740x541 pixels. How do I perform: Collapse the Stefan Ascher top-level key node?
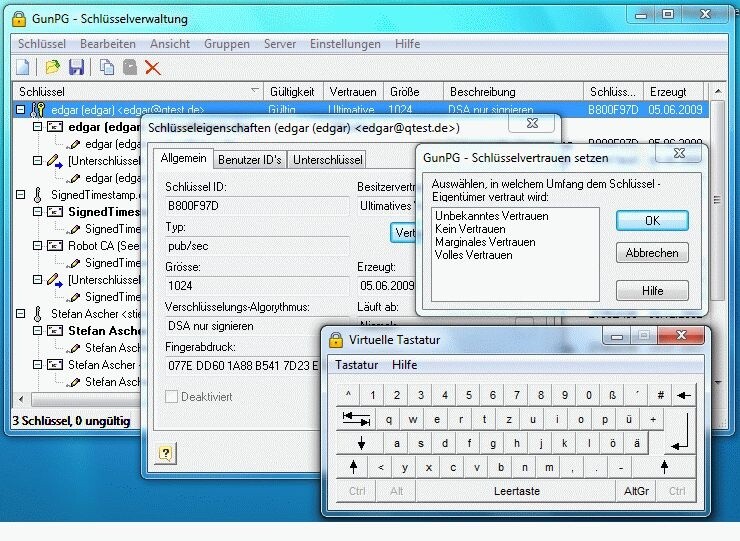click(20, 313)
